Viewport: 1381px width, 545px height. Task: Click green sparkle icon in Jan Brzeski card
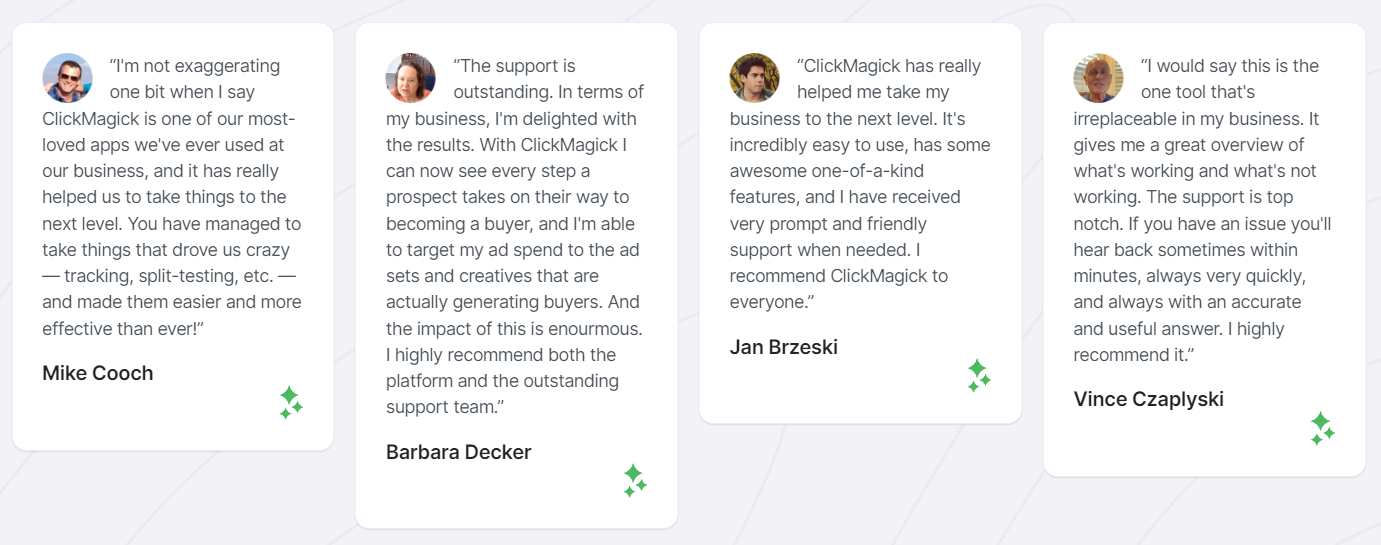tap(979, 376)
